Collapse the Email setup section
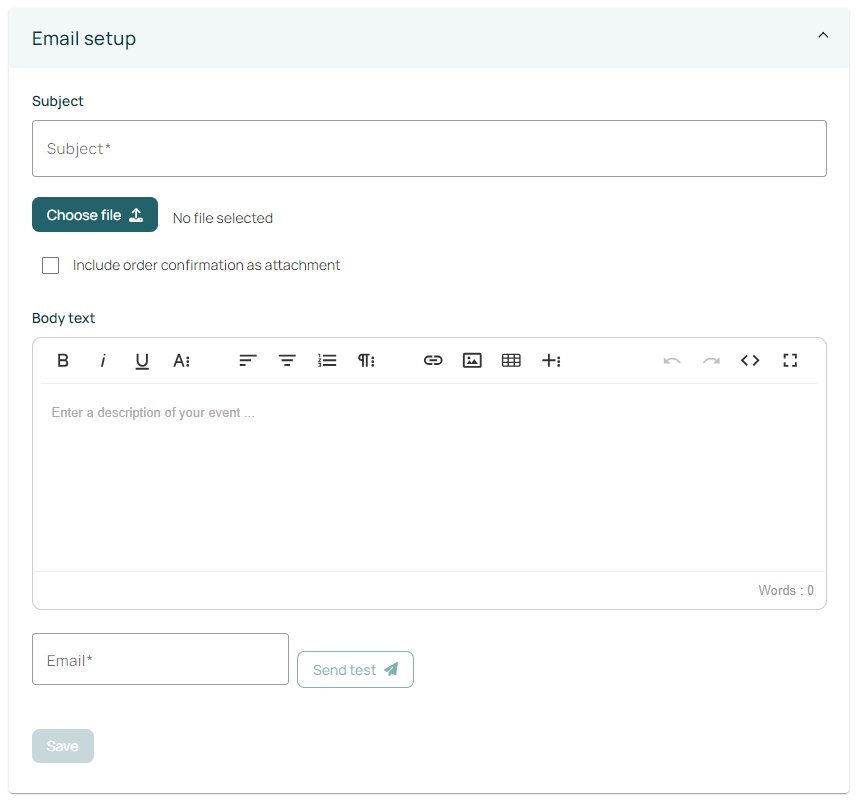This screenshot has height=800, width=856. point(823,36)
